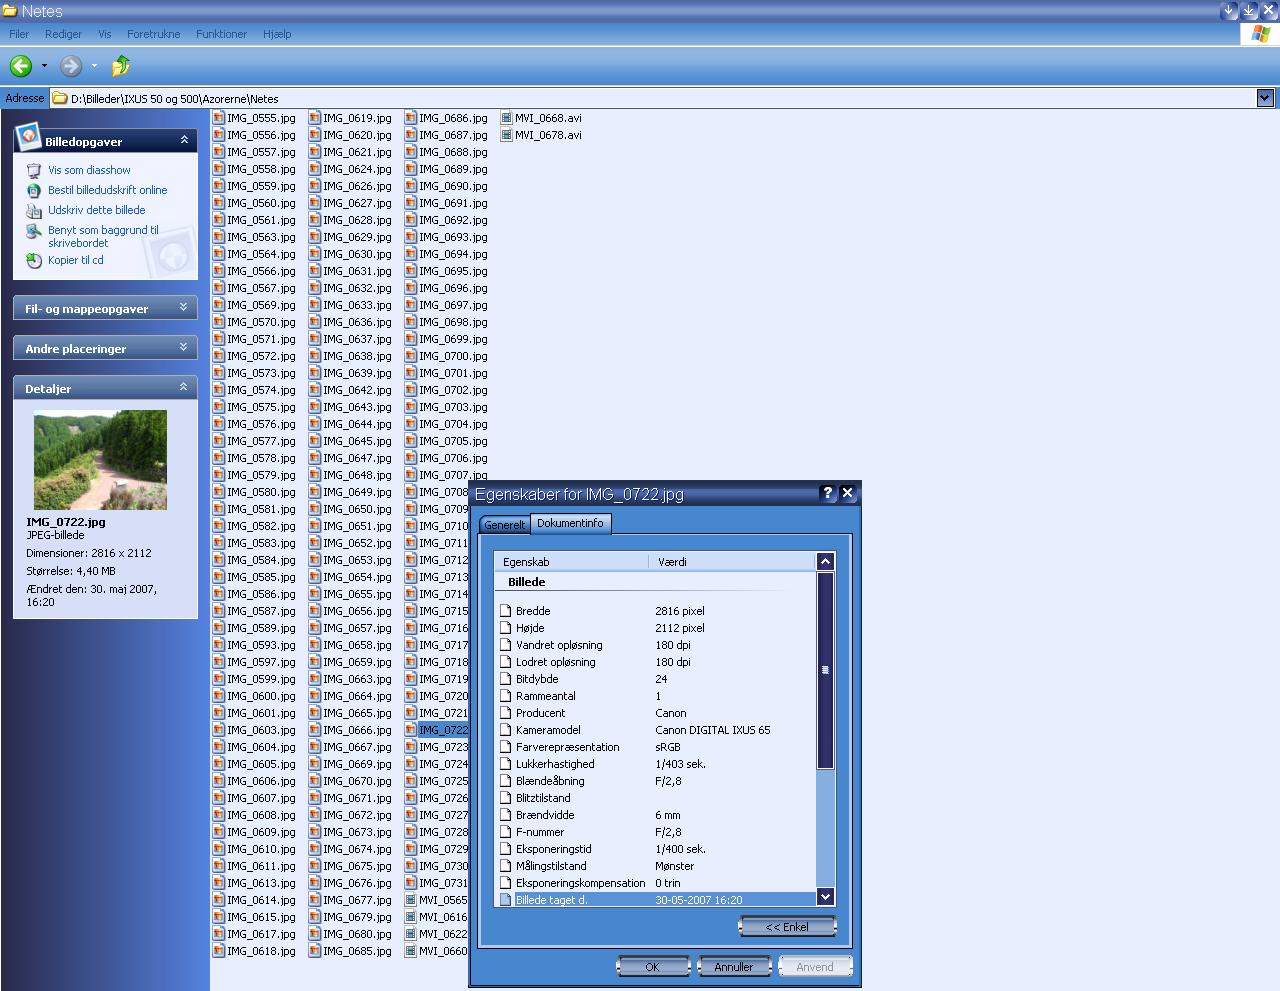Expand the Andre placeringer panel
Screen dimensions: 1280x991
pos(184,348)
